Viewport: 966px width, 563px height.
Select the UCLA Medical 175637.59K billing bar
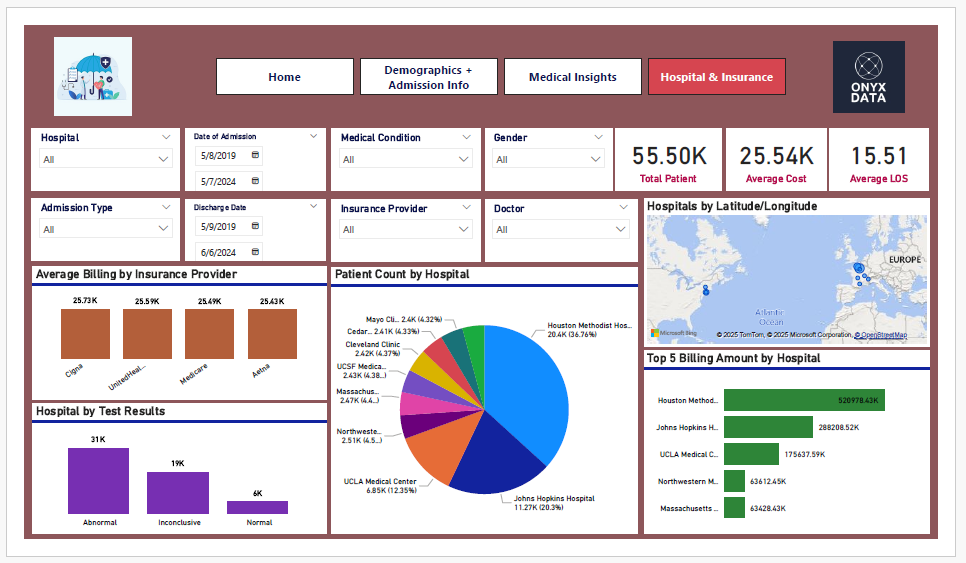tap(752, 454)
